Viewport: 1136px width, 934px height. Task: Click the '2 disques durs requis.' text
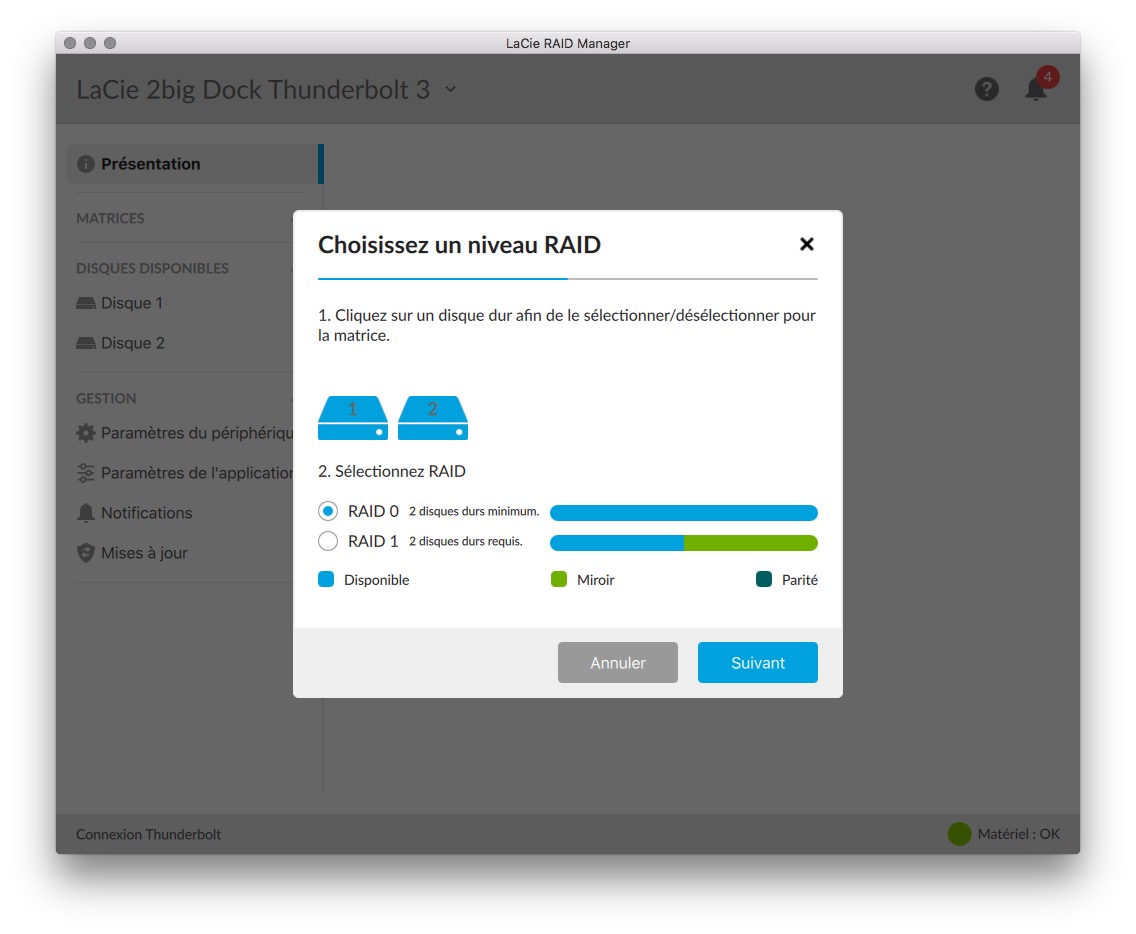(465, 541)
